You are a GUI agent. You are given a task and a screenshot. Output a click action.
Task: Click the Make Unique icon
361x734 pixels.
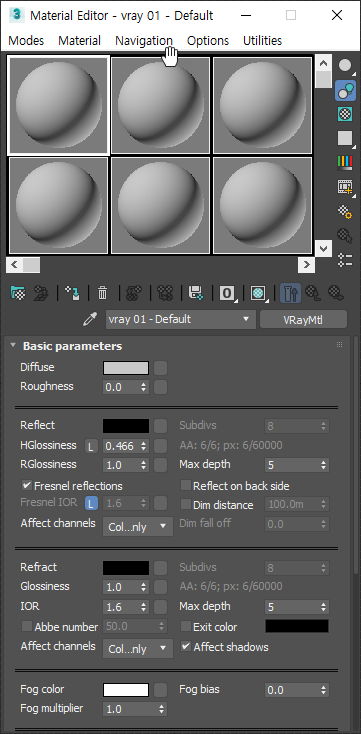coord(165,294)
